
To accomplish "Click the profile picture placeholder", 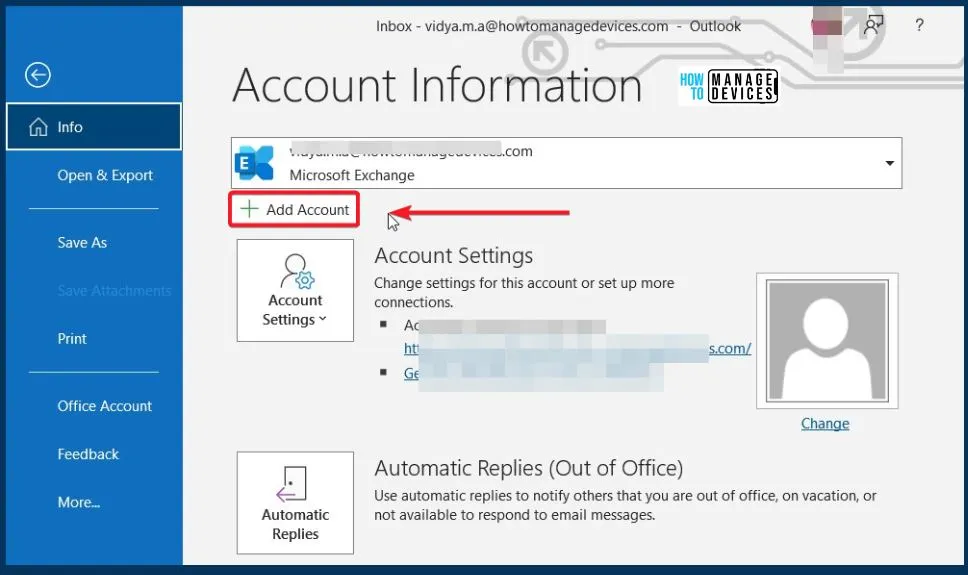I will click(x=827, y=341).
